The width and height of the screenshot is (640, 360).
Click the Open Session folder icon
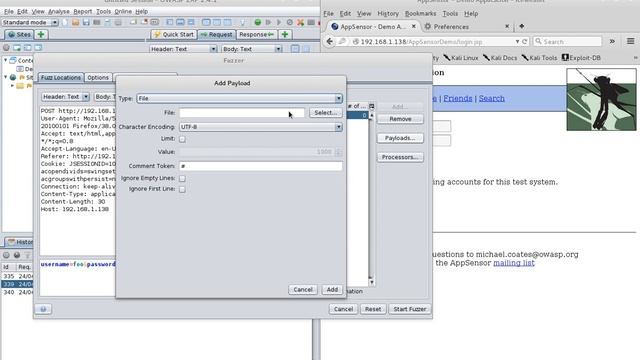[x=76, y=22]
